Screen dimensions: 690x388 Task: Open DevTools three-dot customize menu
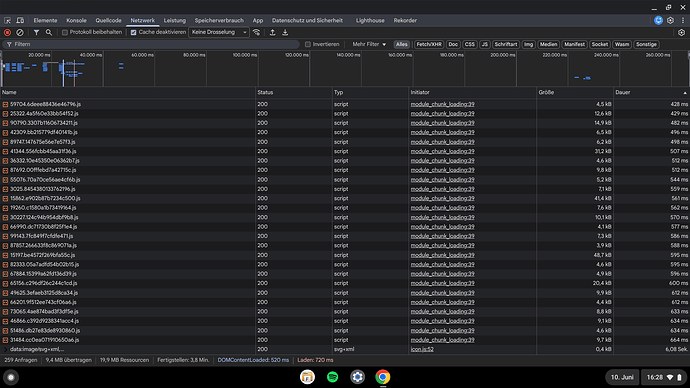click(x=683, y=21)
